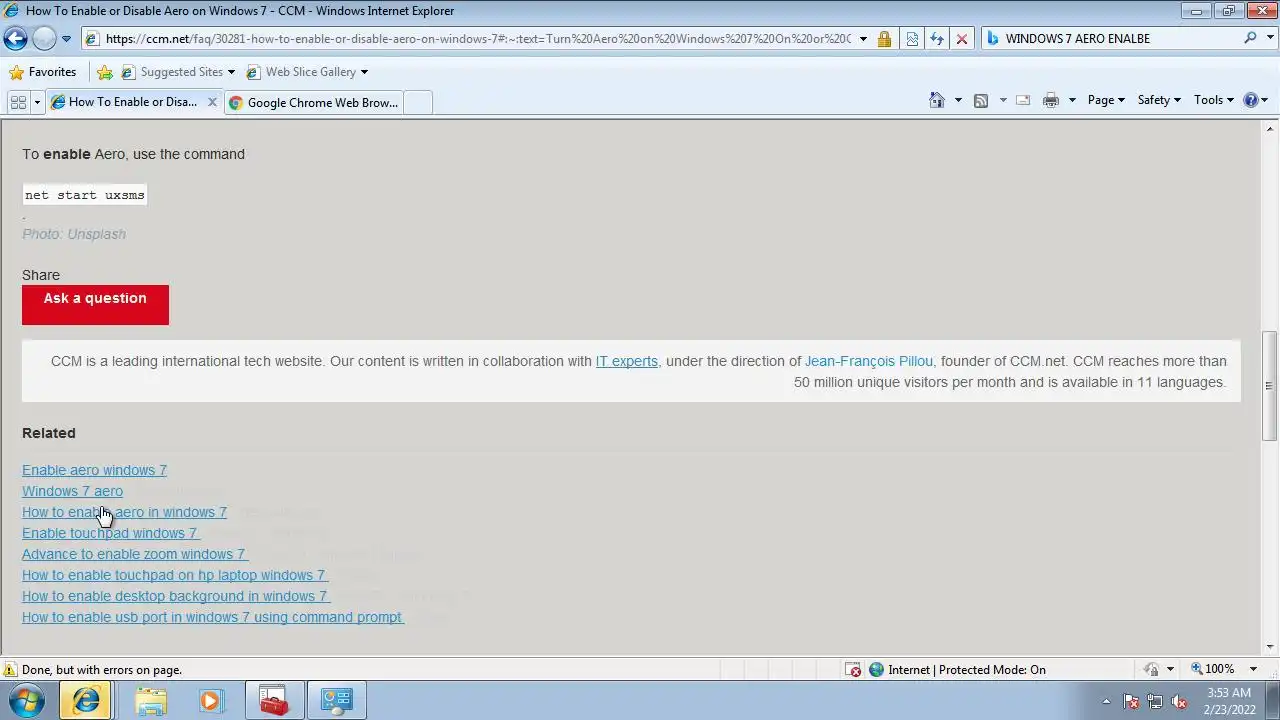Toggle Compatibility View icon
This screenshot has width=1280, height=720.
[912, 39]
